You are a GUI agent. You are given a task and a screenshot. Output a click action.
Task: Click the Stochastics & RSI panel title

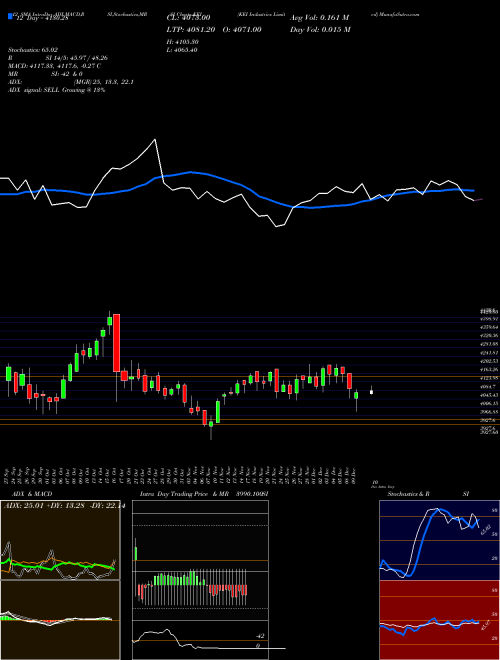pos(428,494)
